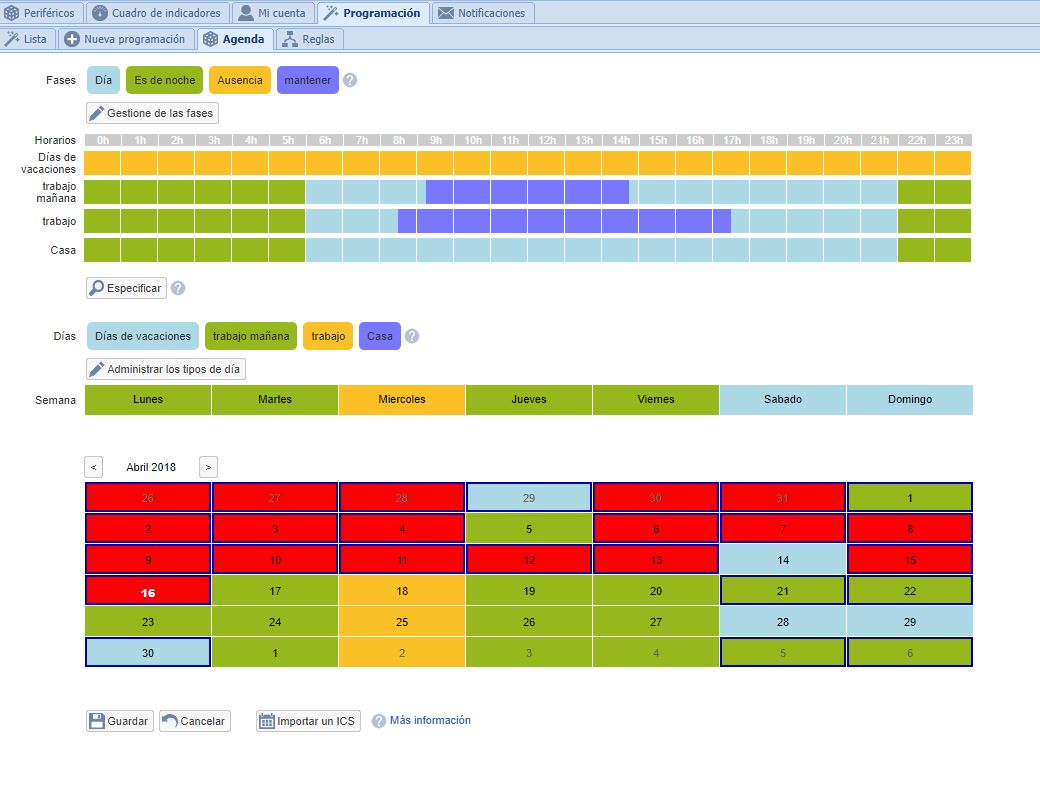
Task: Click Importar un ICS button
Action: click(308, 721)
